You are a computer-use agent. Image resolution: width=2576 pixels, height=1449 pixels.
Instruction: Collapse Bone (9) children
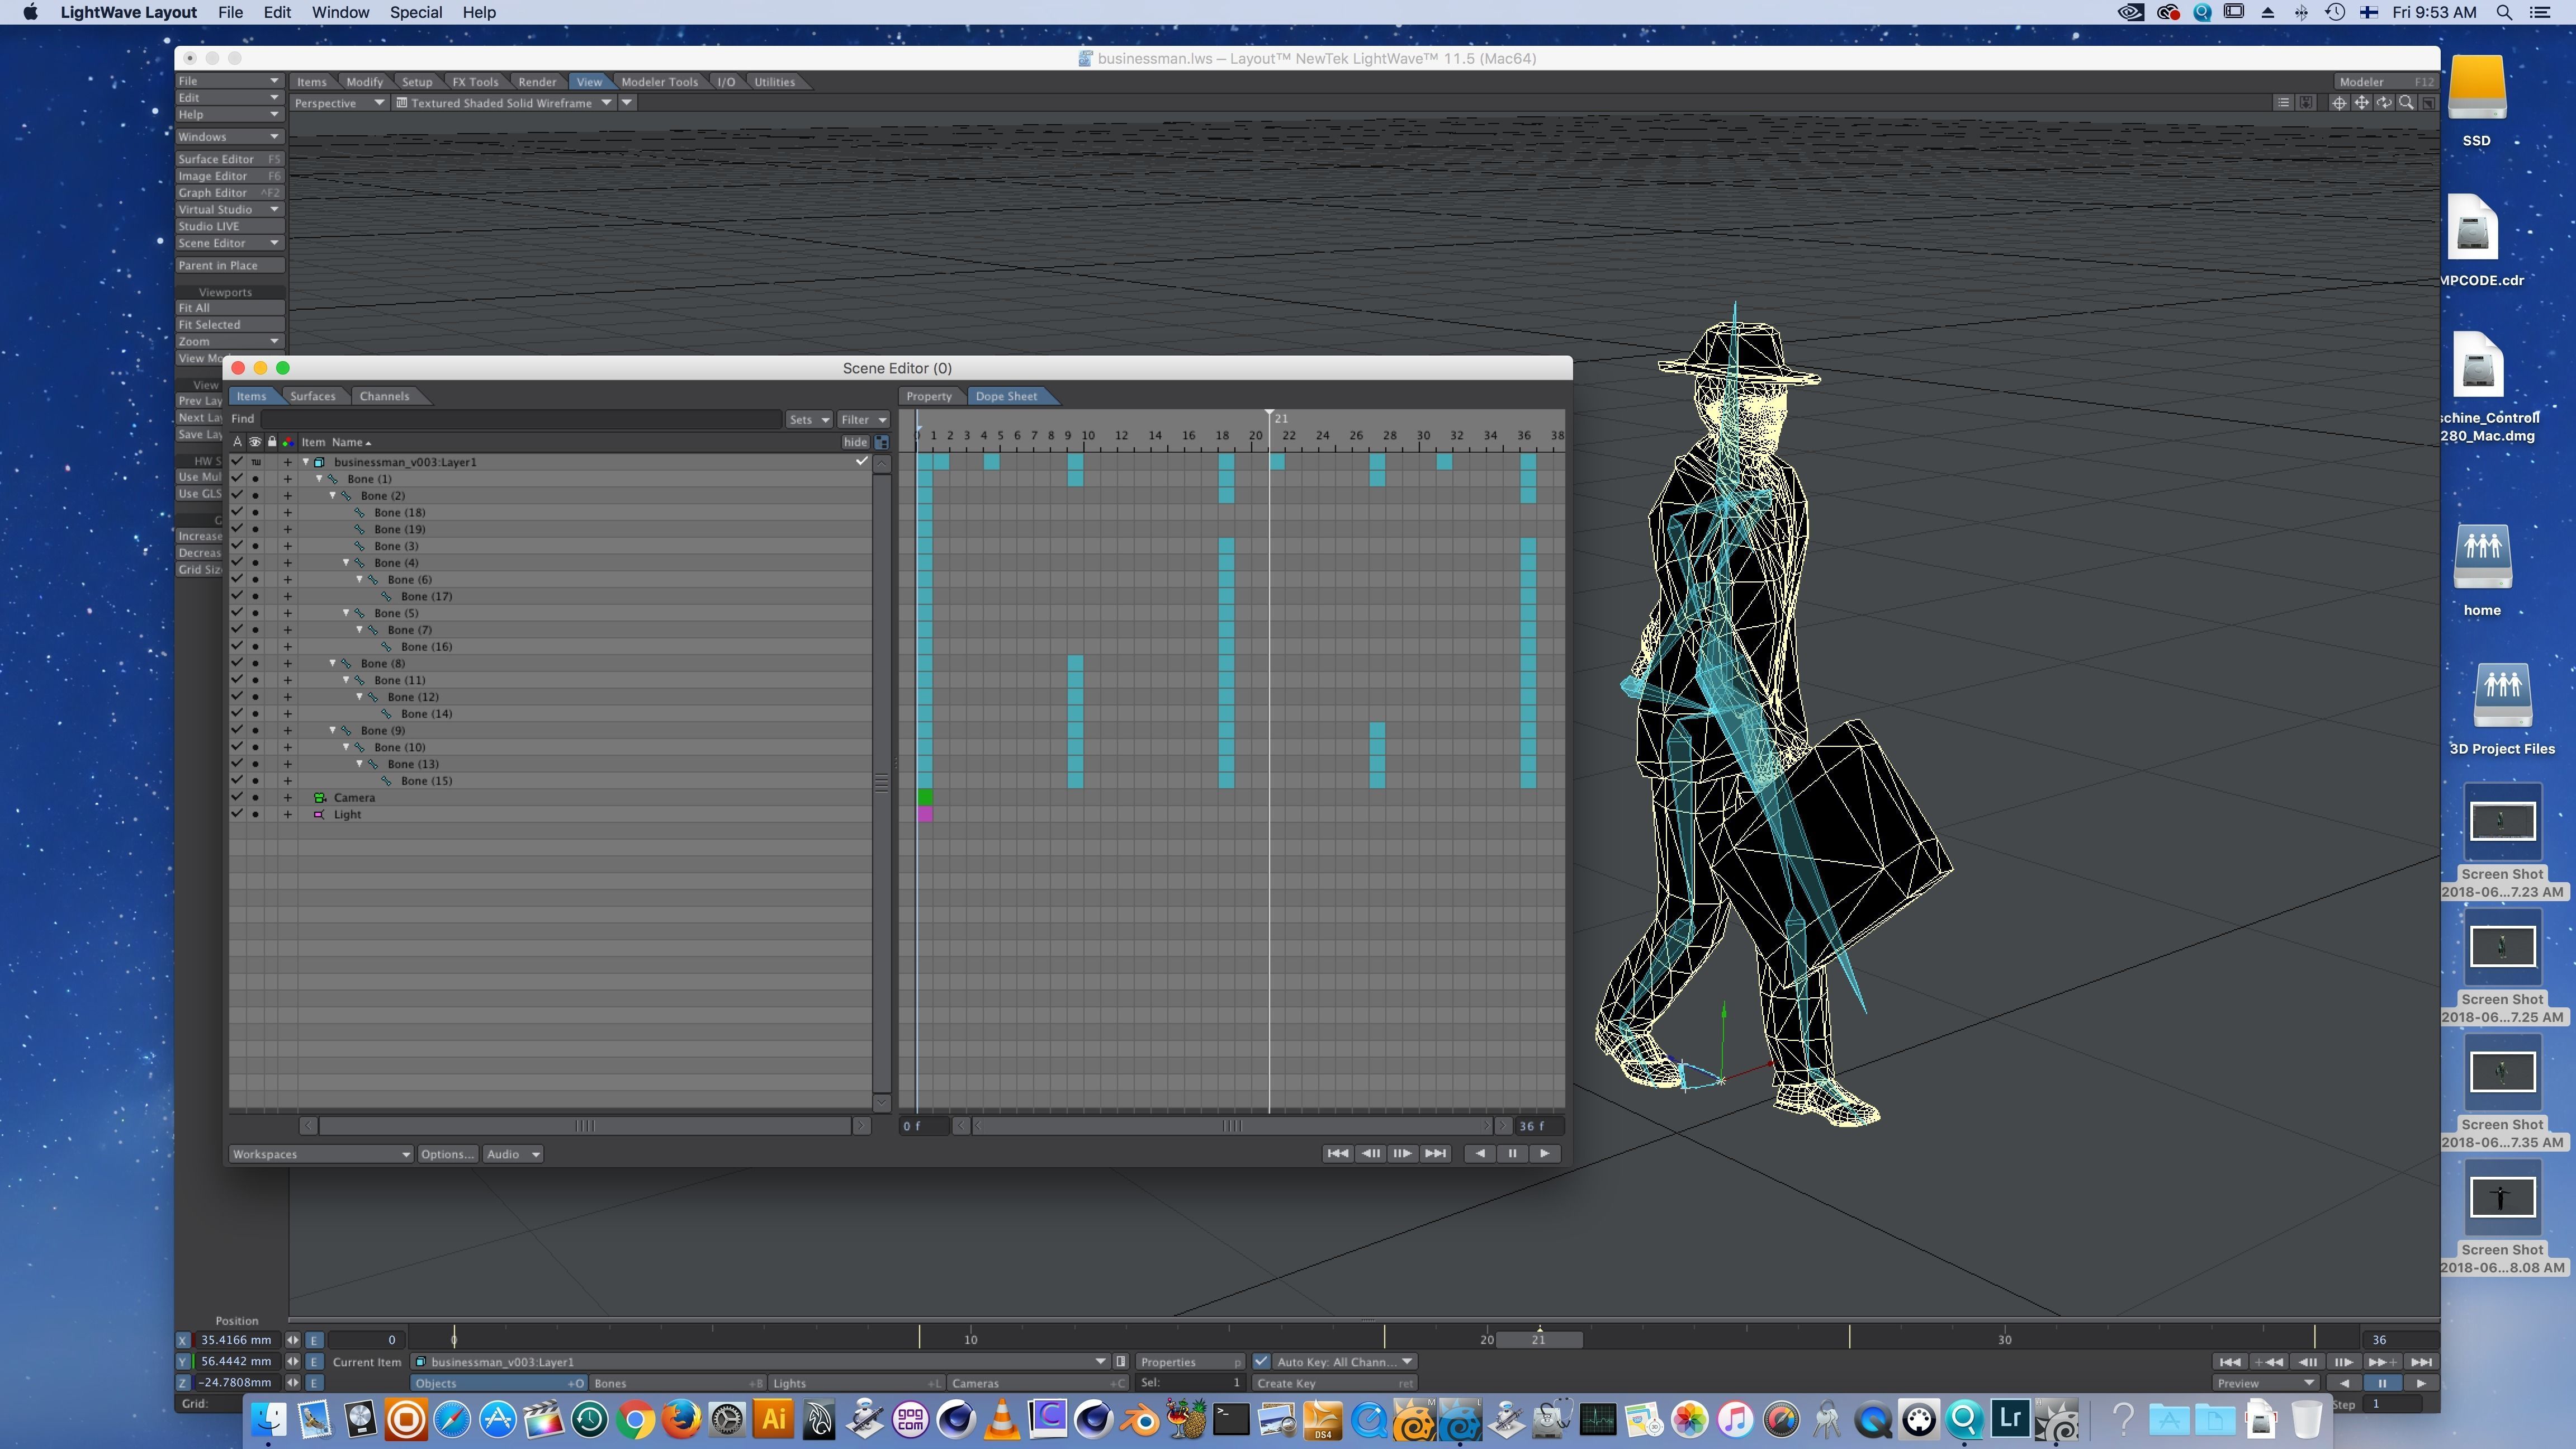click(333, 731)
